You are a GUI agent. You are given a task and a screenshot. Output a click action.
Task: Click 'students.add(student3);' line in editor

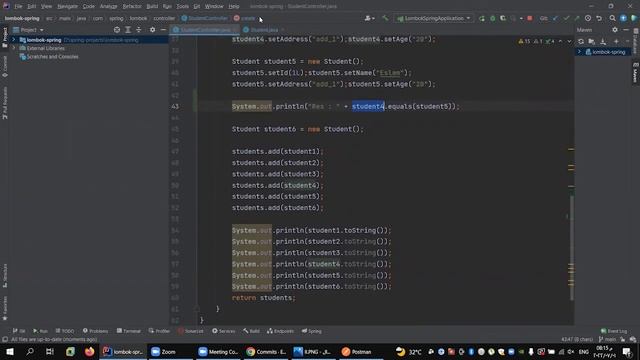click(278, 174)
